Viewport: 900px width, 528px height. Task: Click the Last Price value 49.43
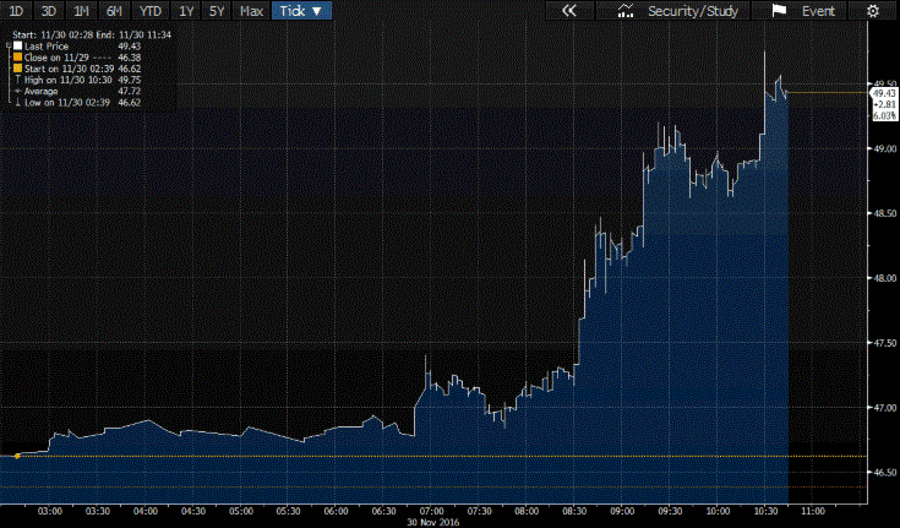pos(129,46)
